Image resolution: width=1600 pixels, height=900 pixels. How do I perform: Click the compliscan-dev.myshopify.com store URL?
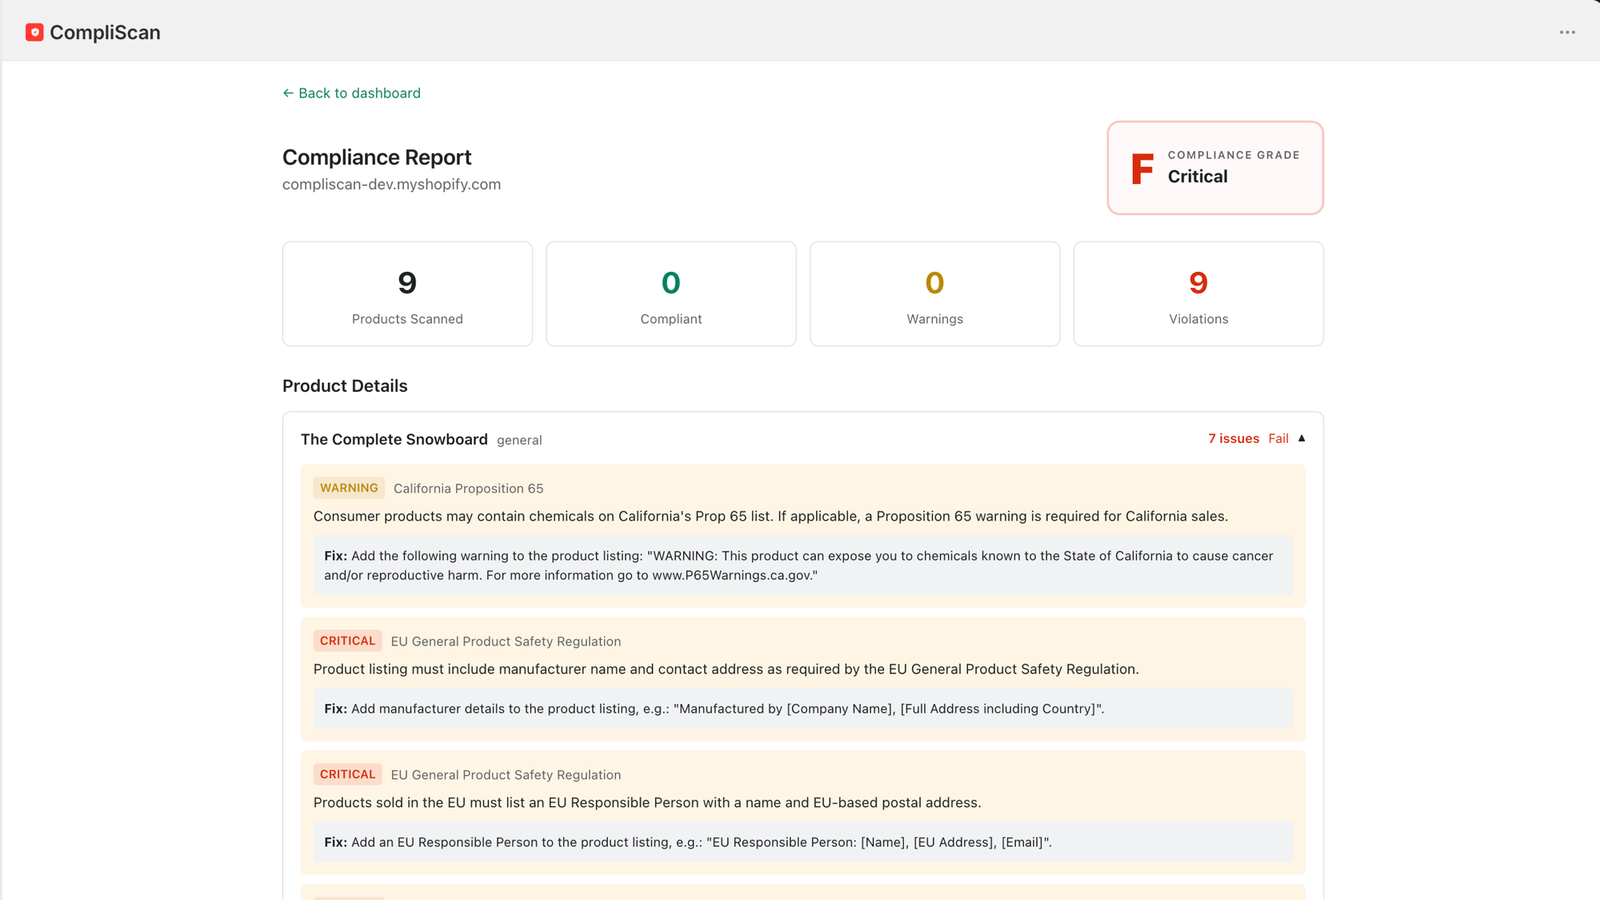click(391, 184)
